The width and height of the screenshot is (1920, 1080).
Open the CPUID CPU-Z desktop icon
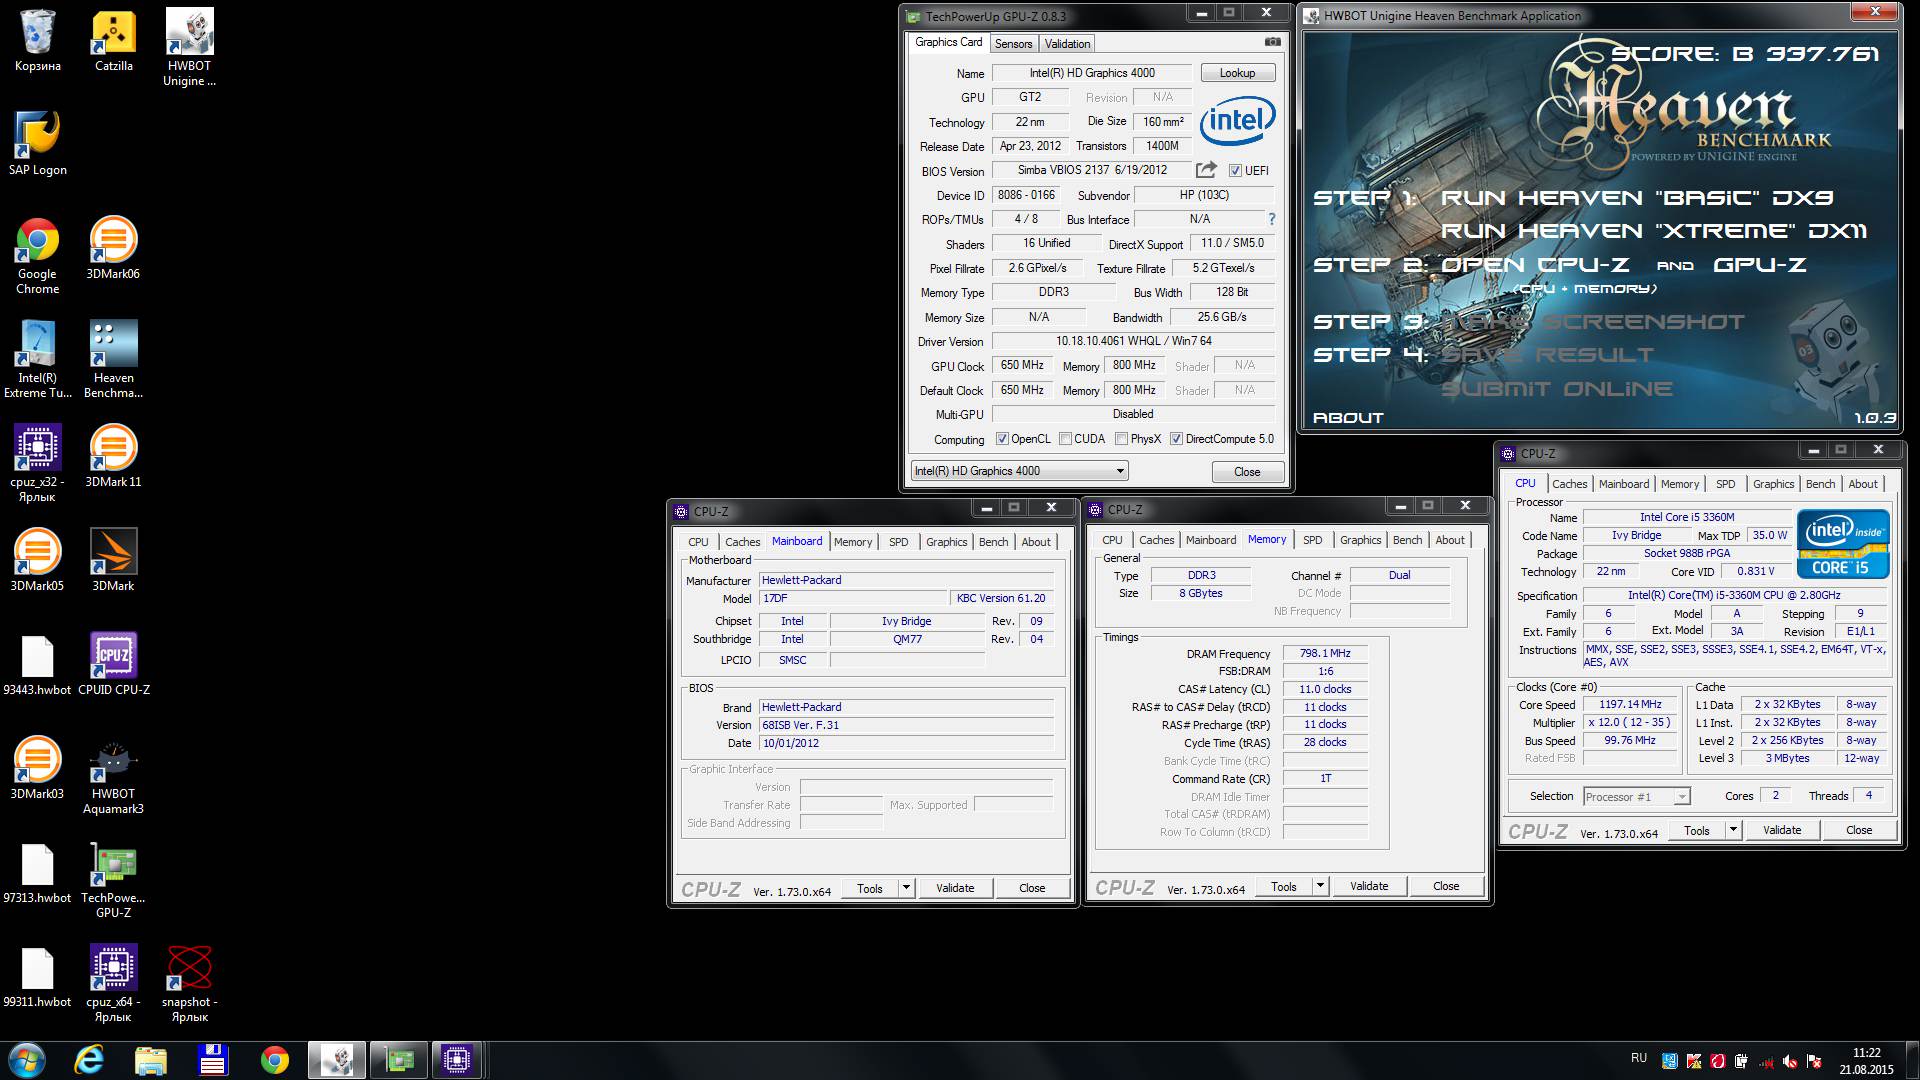(113, 665)
